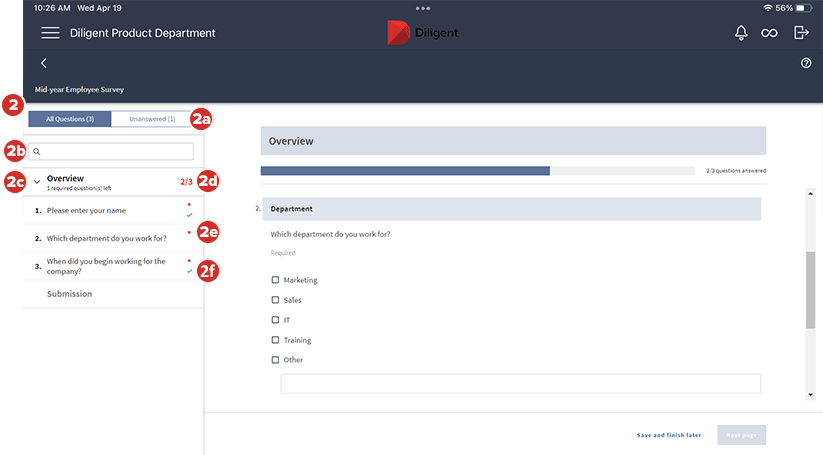This screenshot has height=455, width=823.
Task: Click the Diligent logo
Action: [424, 33]
